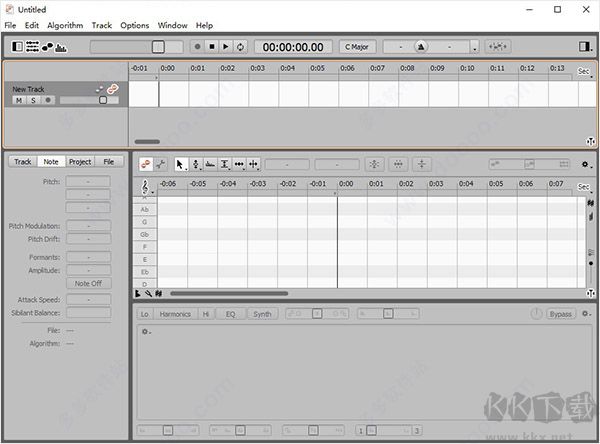600x444 pixels.
Task: Select the Pitch tool
Action: [x=196, y=164]
